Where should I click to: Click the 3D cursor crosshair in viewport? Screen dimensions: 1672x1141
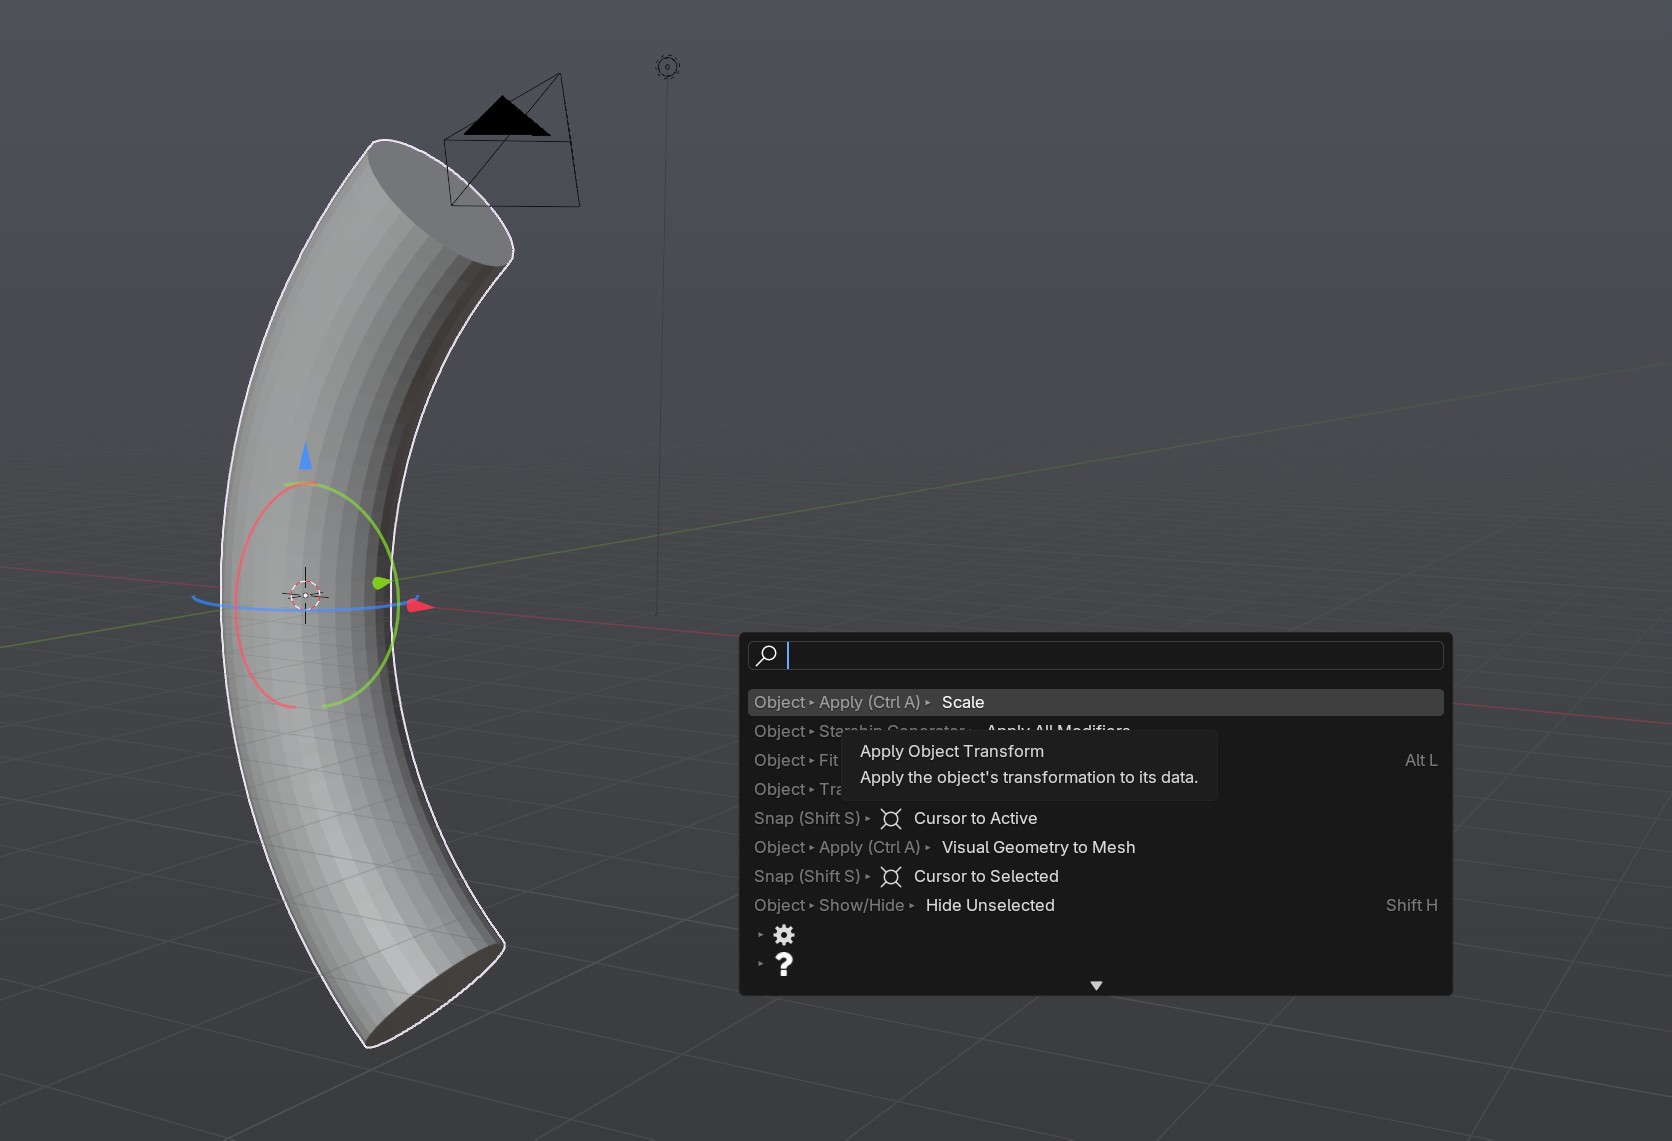click(x=305, y=595)
